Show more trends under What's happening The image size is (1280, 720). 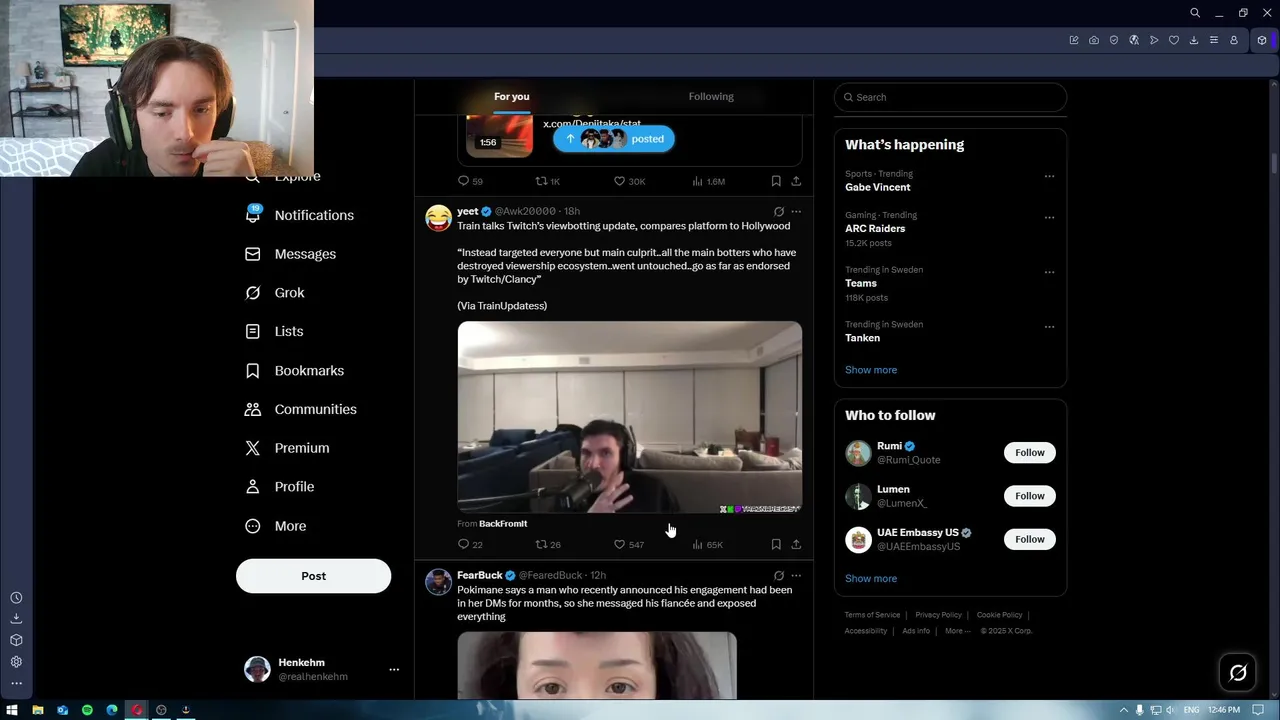point(871,370)
